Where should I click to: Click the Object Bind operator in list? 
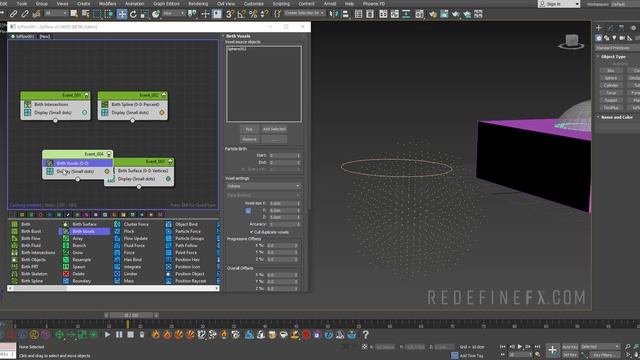coord(186,224)
